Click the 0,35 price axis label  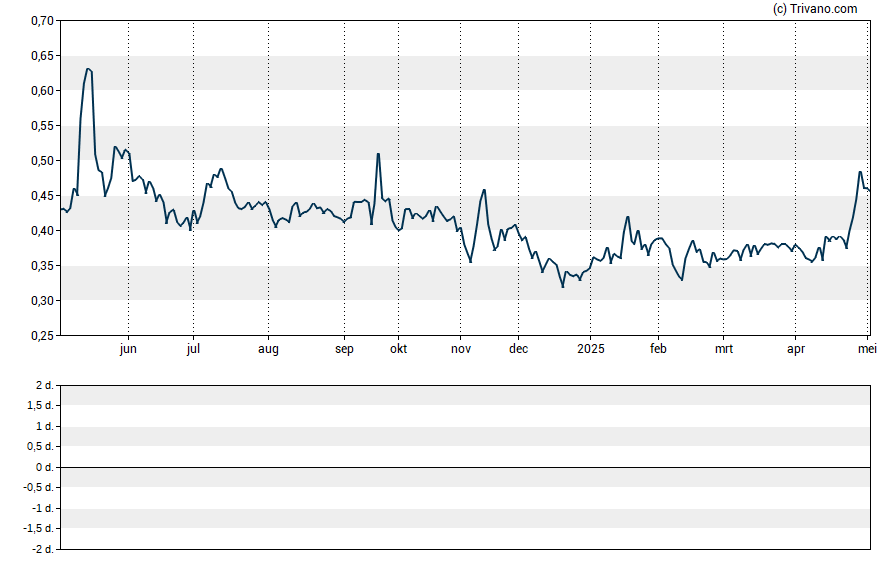[x=42, y=266]
